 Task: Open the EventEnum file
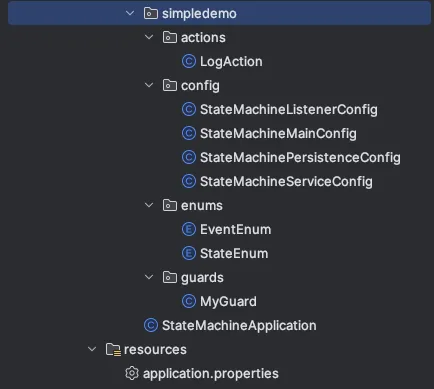(x=236, y=230)
